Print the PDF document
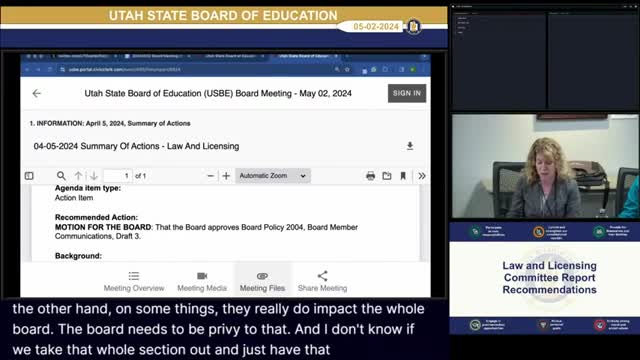Image resolution: width=640 pixels, height=360 pixels. [x=371, y=176]
